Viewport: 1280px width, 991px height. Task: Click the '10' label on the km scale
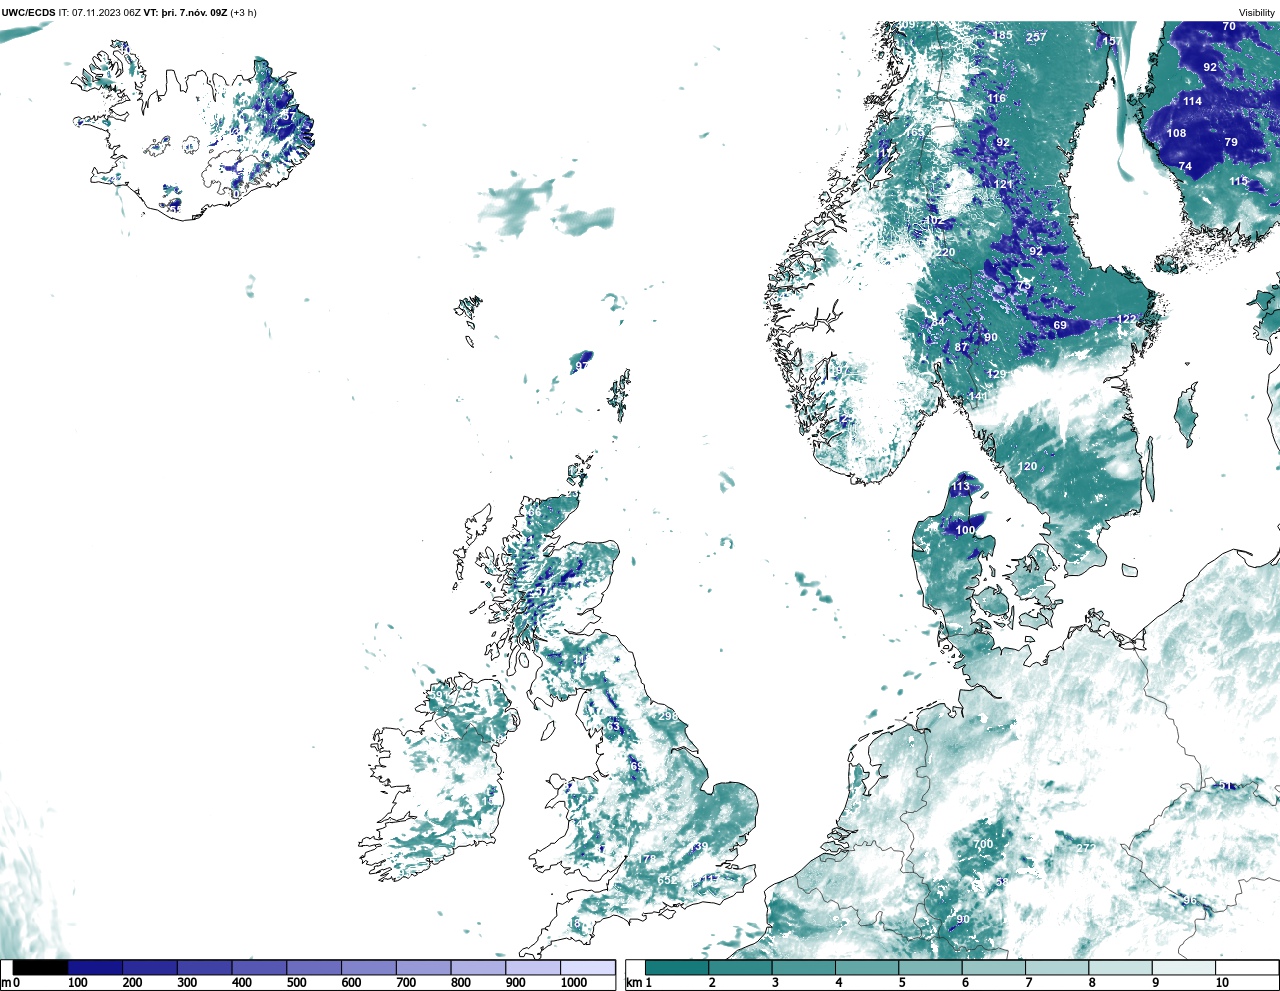click(1222, 983)
